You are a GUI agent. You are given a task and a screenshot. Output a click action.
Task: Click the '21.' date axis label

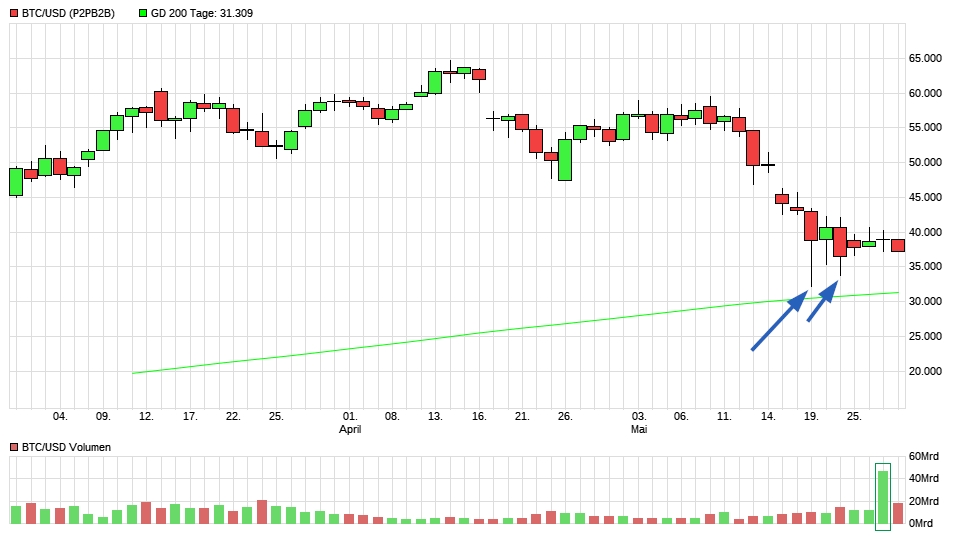[522, 417]
